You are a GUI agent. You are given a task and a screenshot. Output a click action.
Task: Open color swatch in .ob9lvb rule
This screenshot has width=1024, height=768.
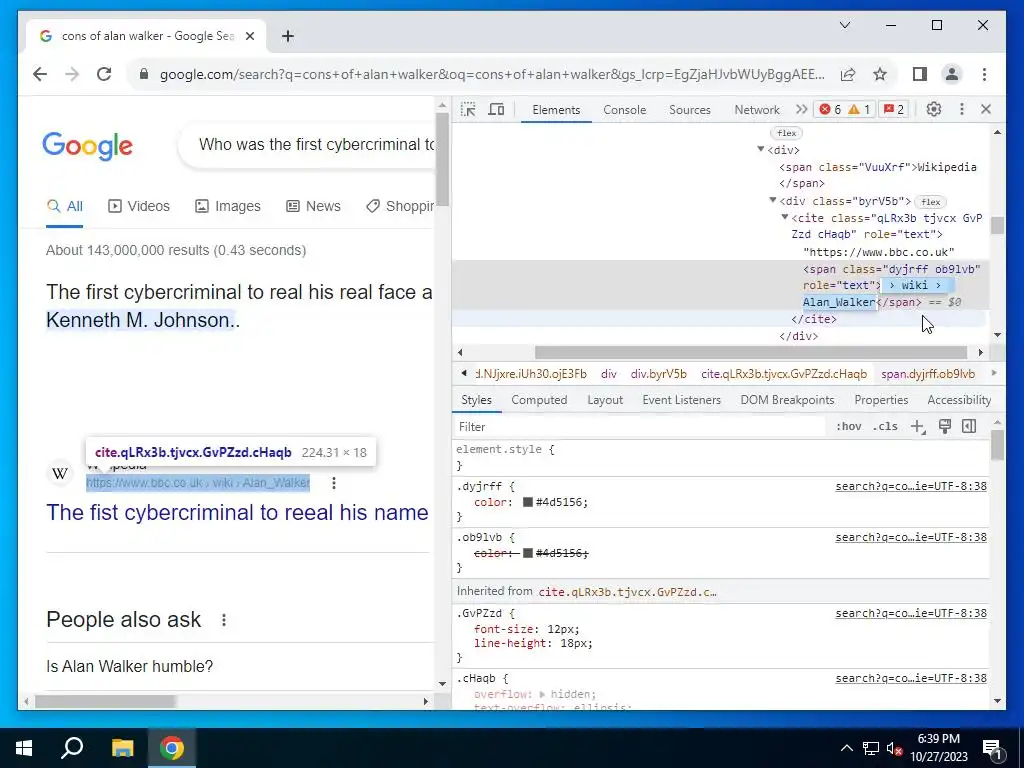coord(528,553)
